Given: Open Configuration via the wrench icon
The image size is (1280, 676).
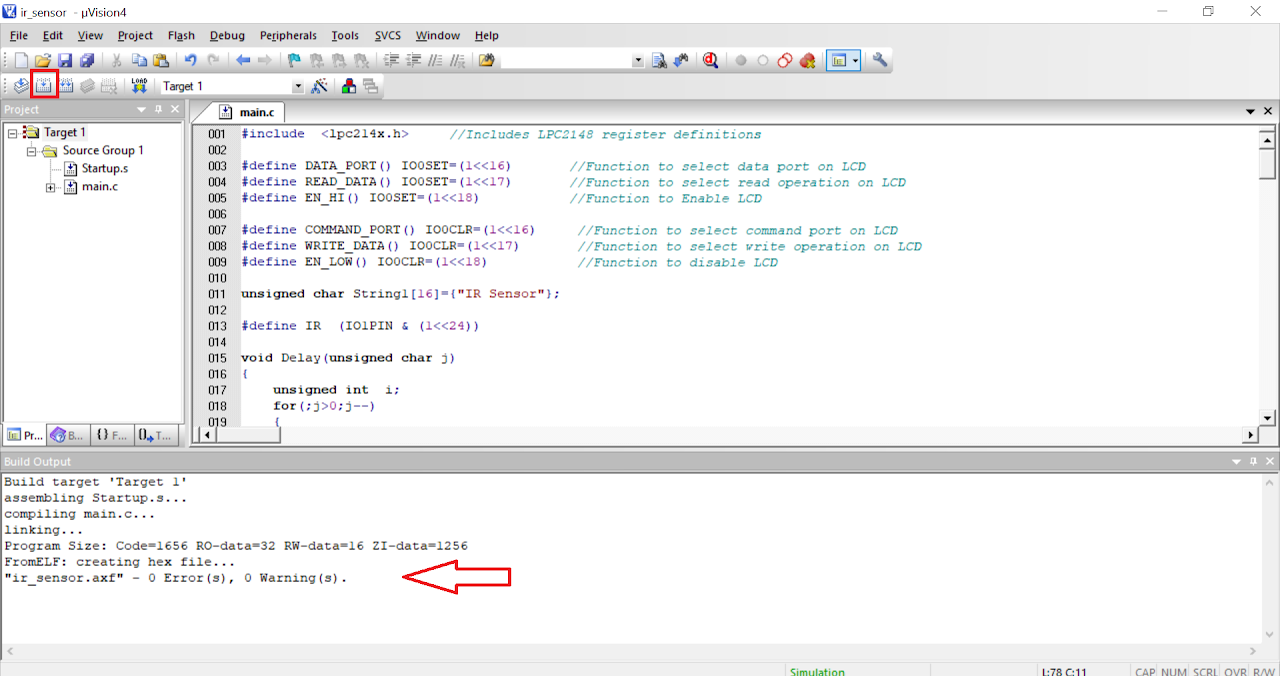Looking at the screenshot, I should tap(880, 60).
